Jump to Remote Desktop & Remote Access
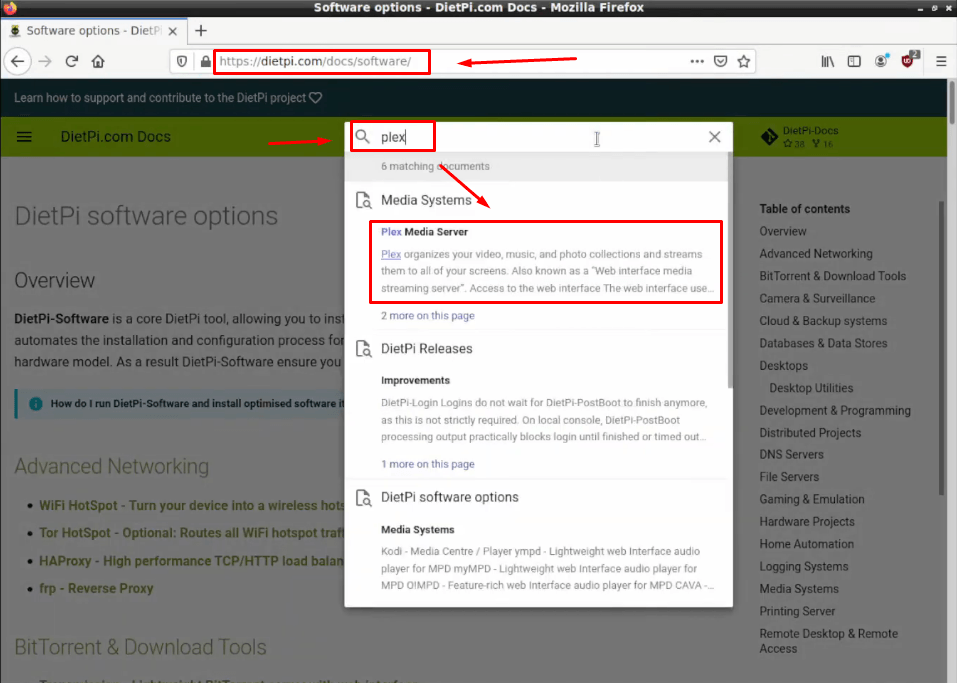The height and width of the screenshot is (683, 957). (828, 641)
